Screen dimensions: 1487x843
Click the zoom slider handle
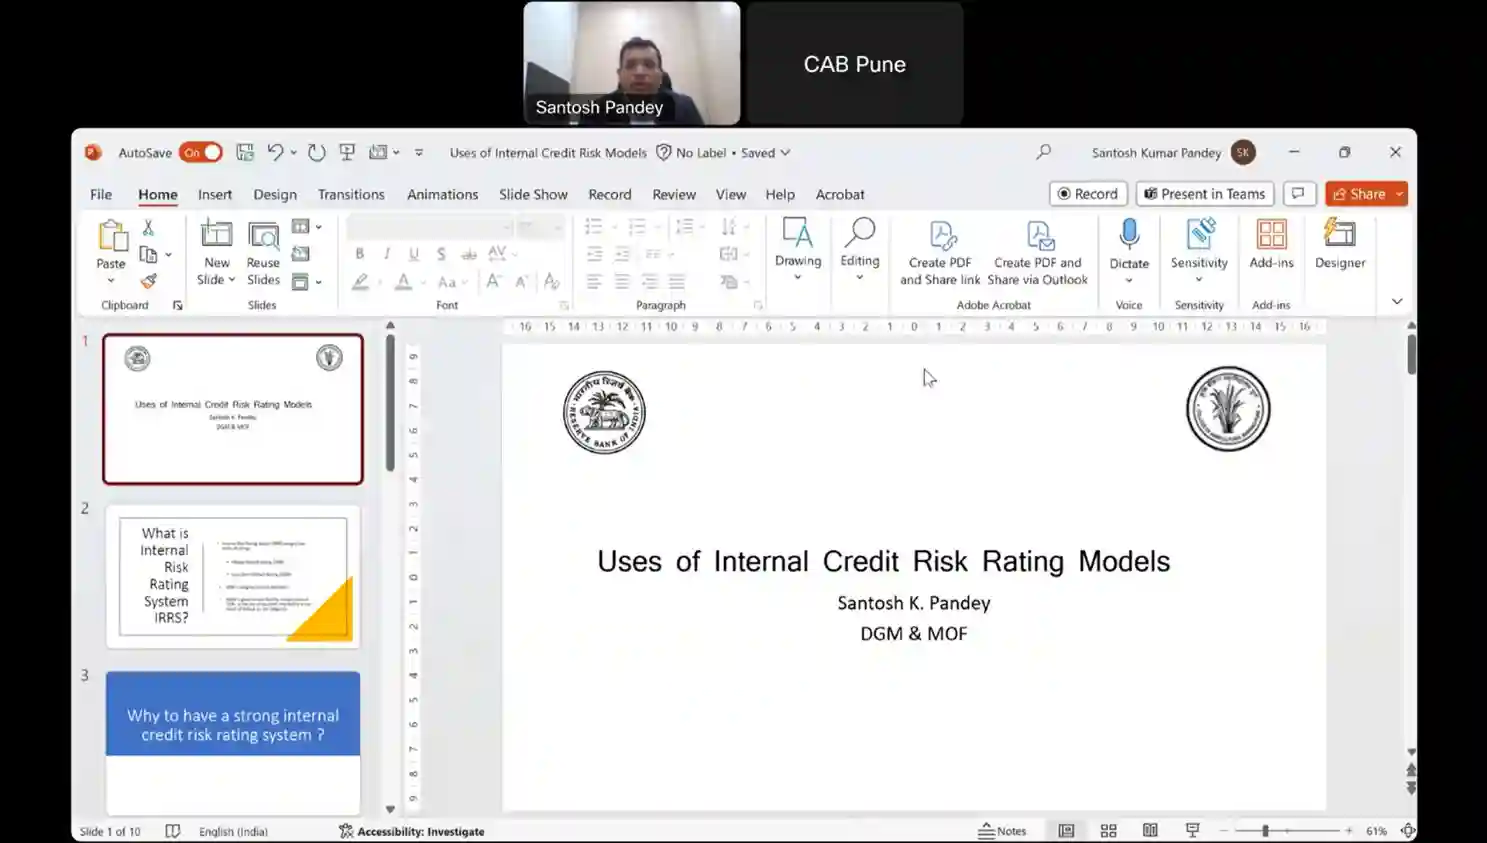(x=1265, y=831)
